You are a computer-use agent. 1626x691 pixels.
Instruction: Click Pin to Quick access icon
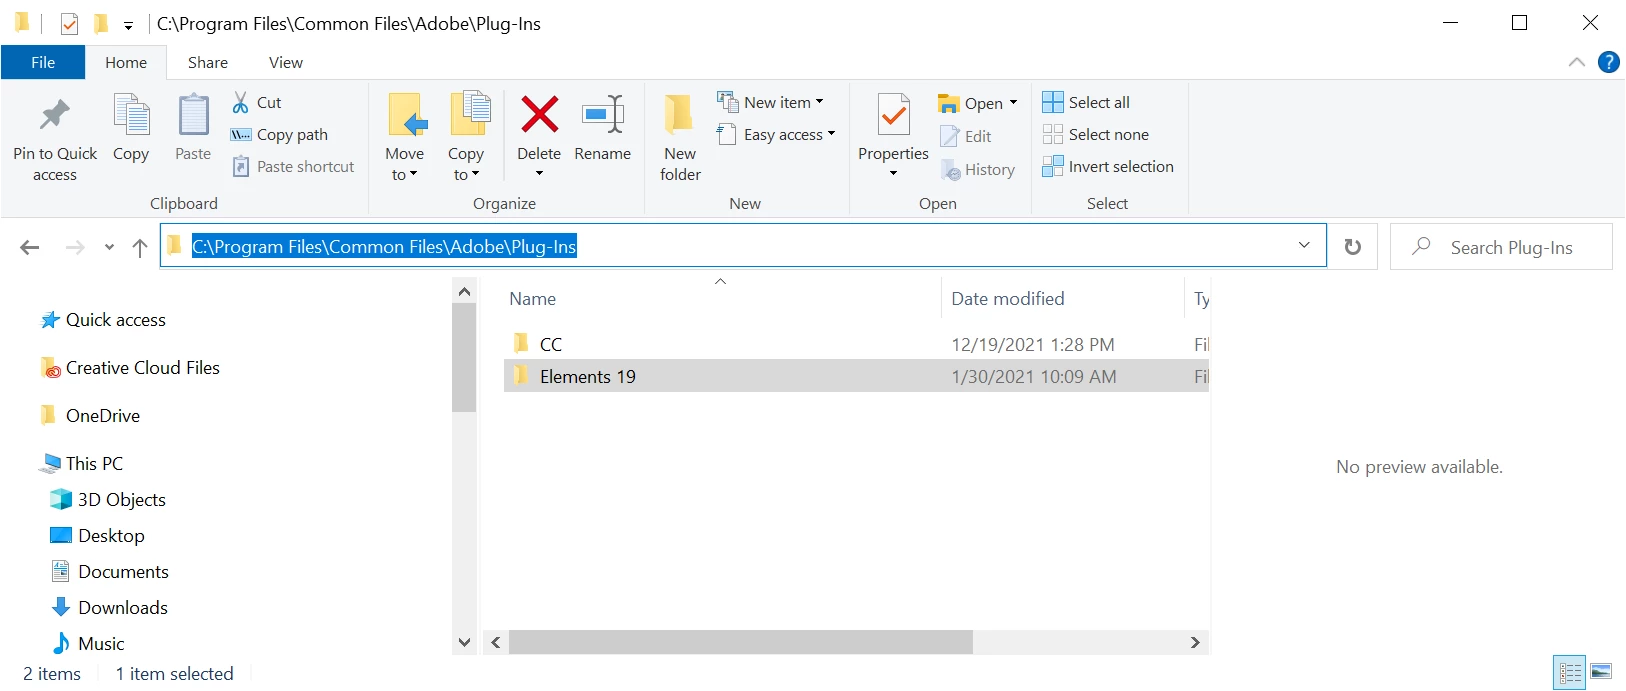pyautogui.click(x=55, y=115)
